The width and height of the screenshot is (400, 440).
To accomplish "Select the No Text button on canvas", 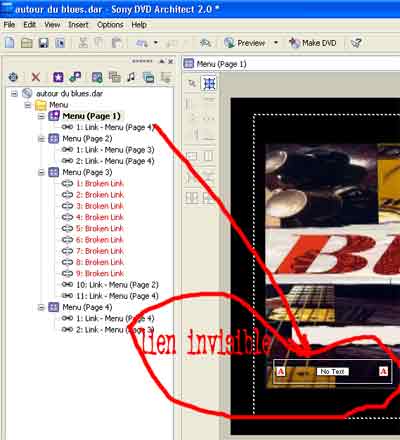I will click(x=332, y=371).
